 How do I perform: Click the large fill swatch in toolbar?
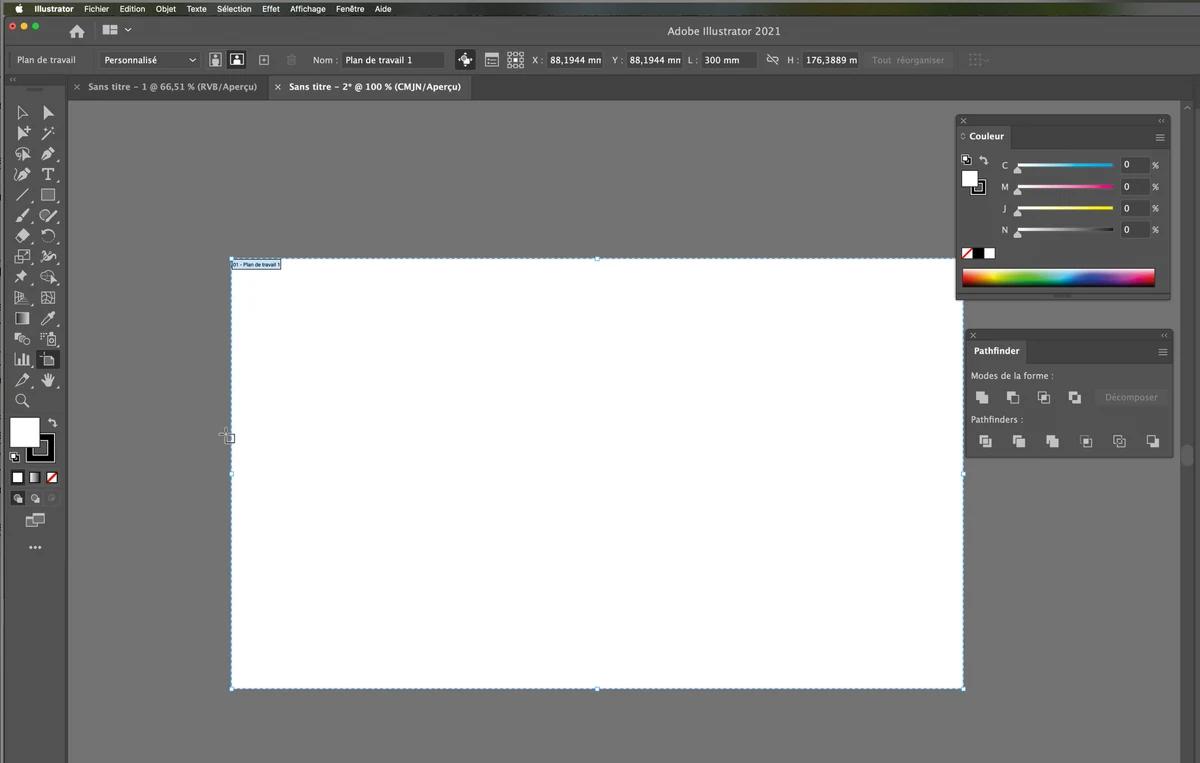coord(24,432)
